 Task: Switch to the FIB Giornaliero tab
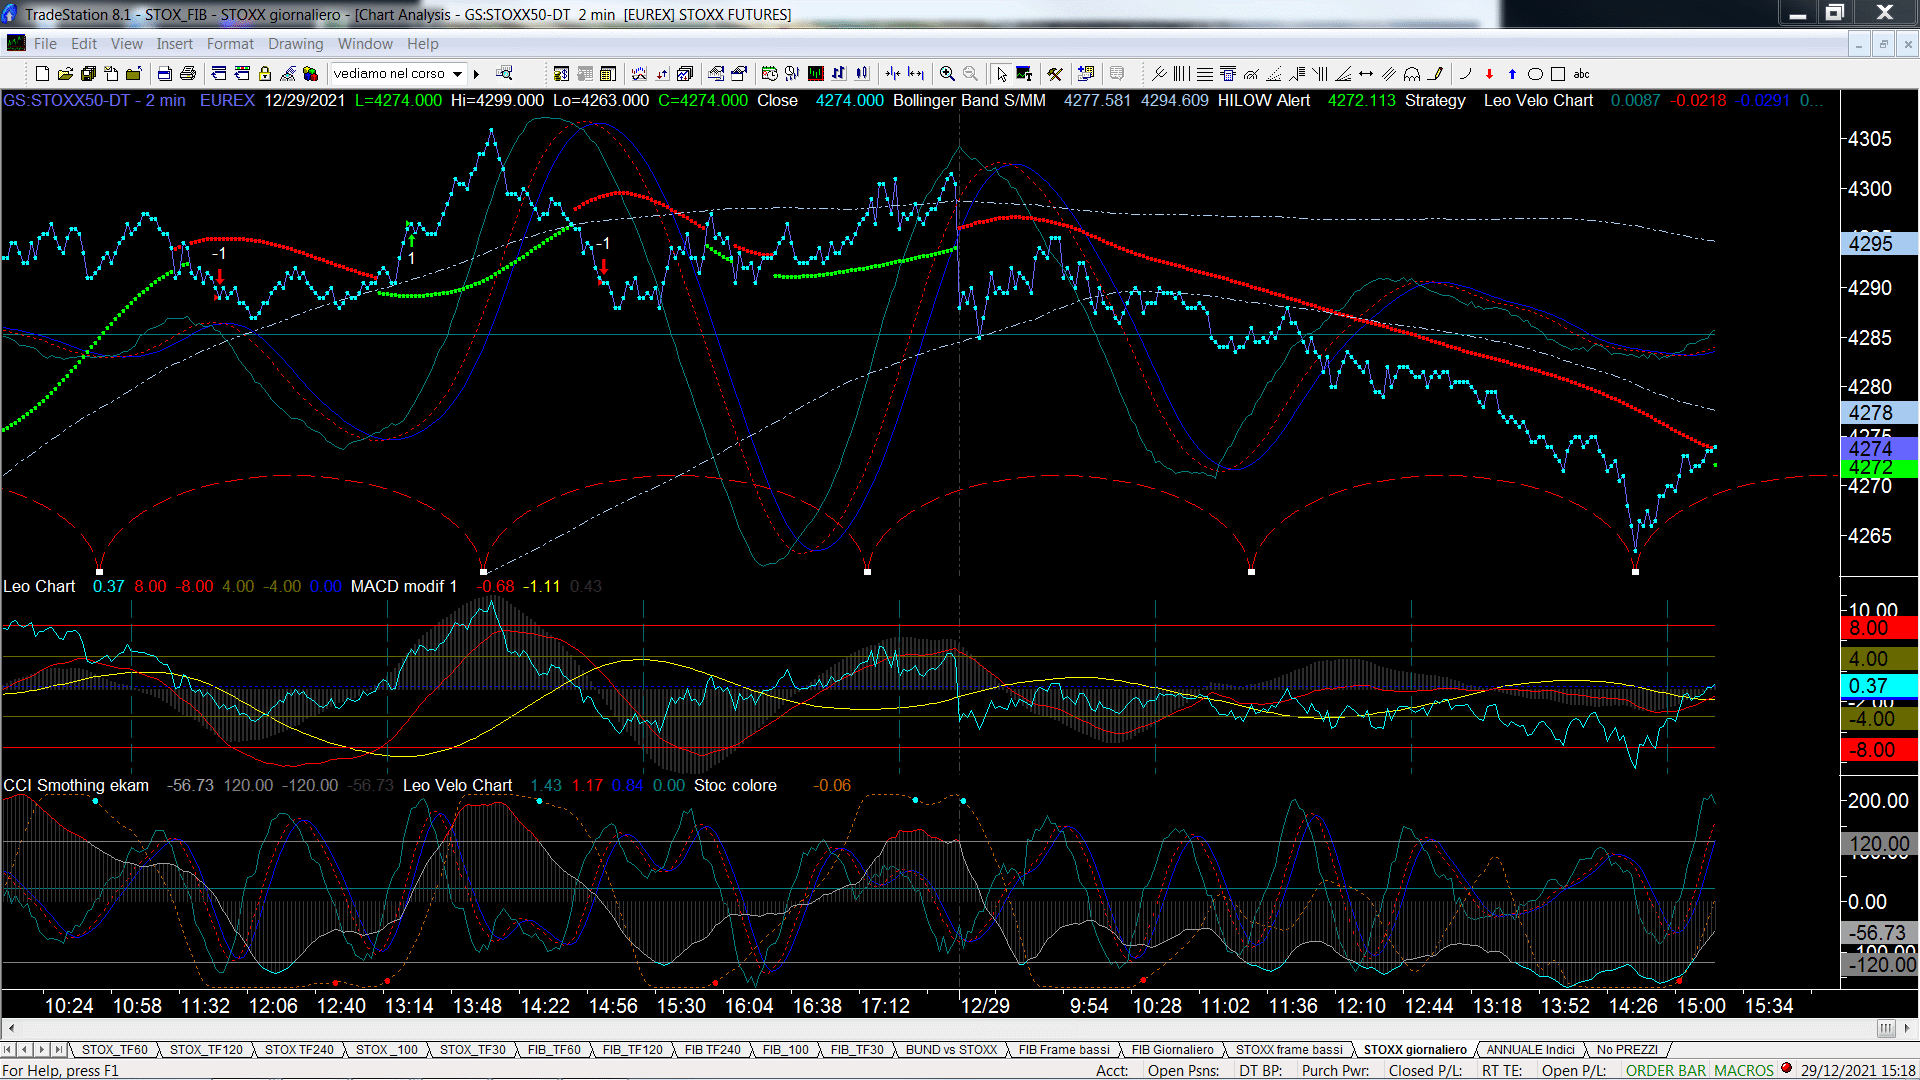[x=1172, y=1049]
